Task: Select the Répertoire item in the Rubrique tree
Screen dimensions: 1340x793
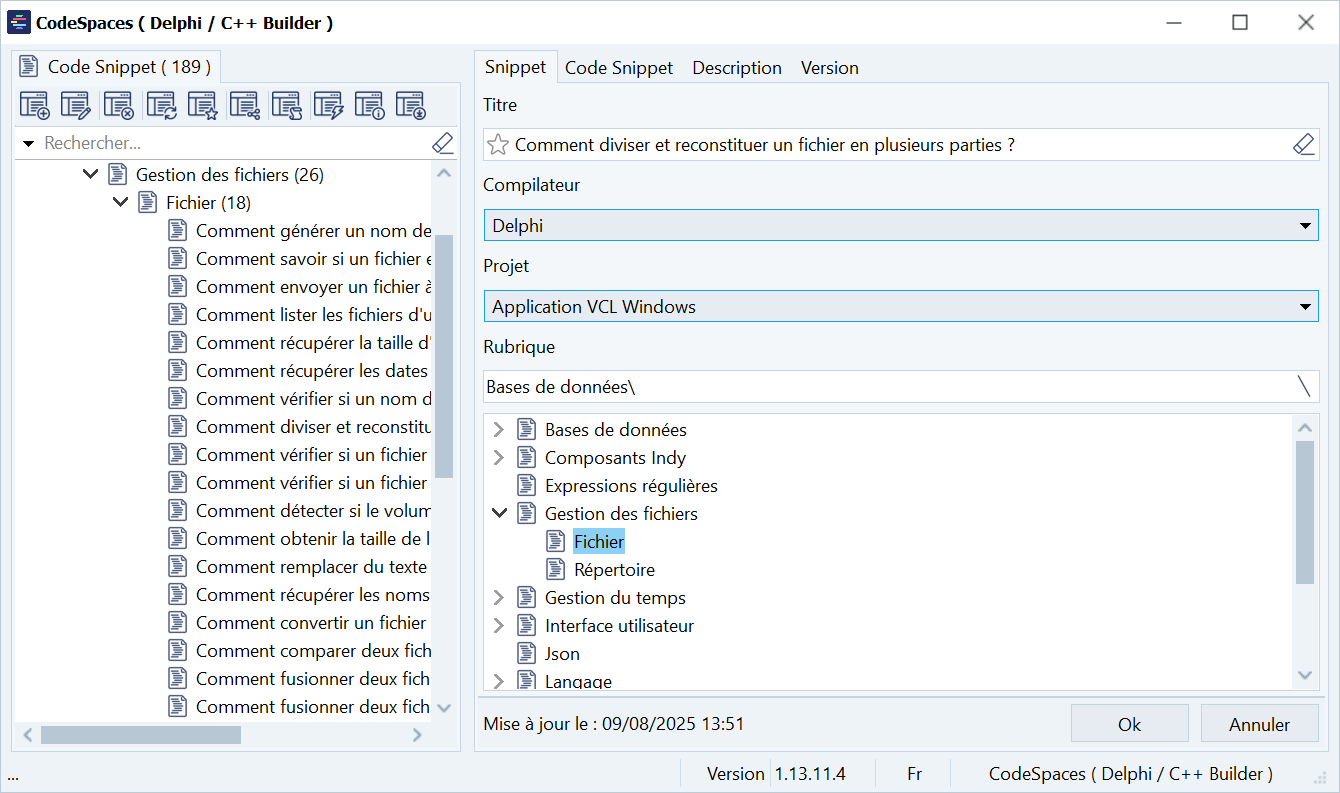Action: click(614, 570)
